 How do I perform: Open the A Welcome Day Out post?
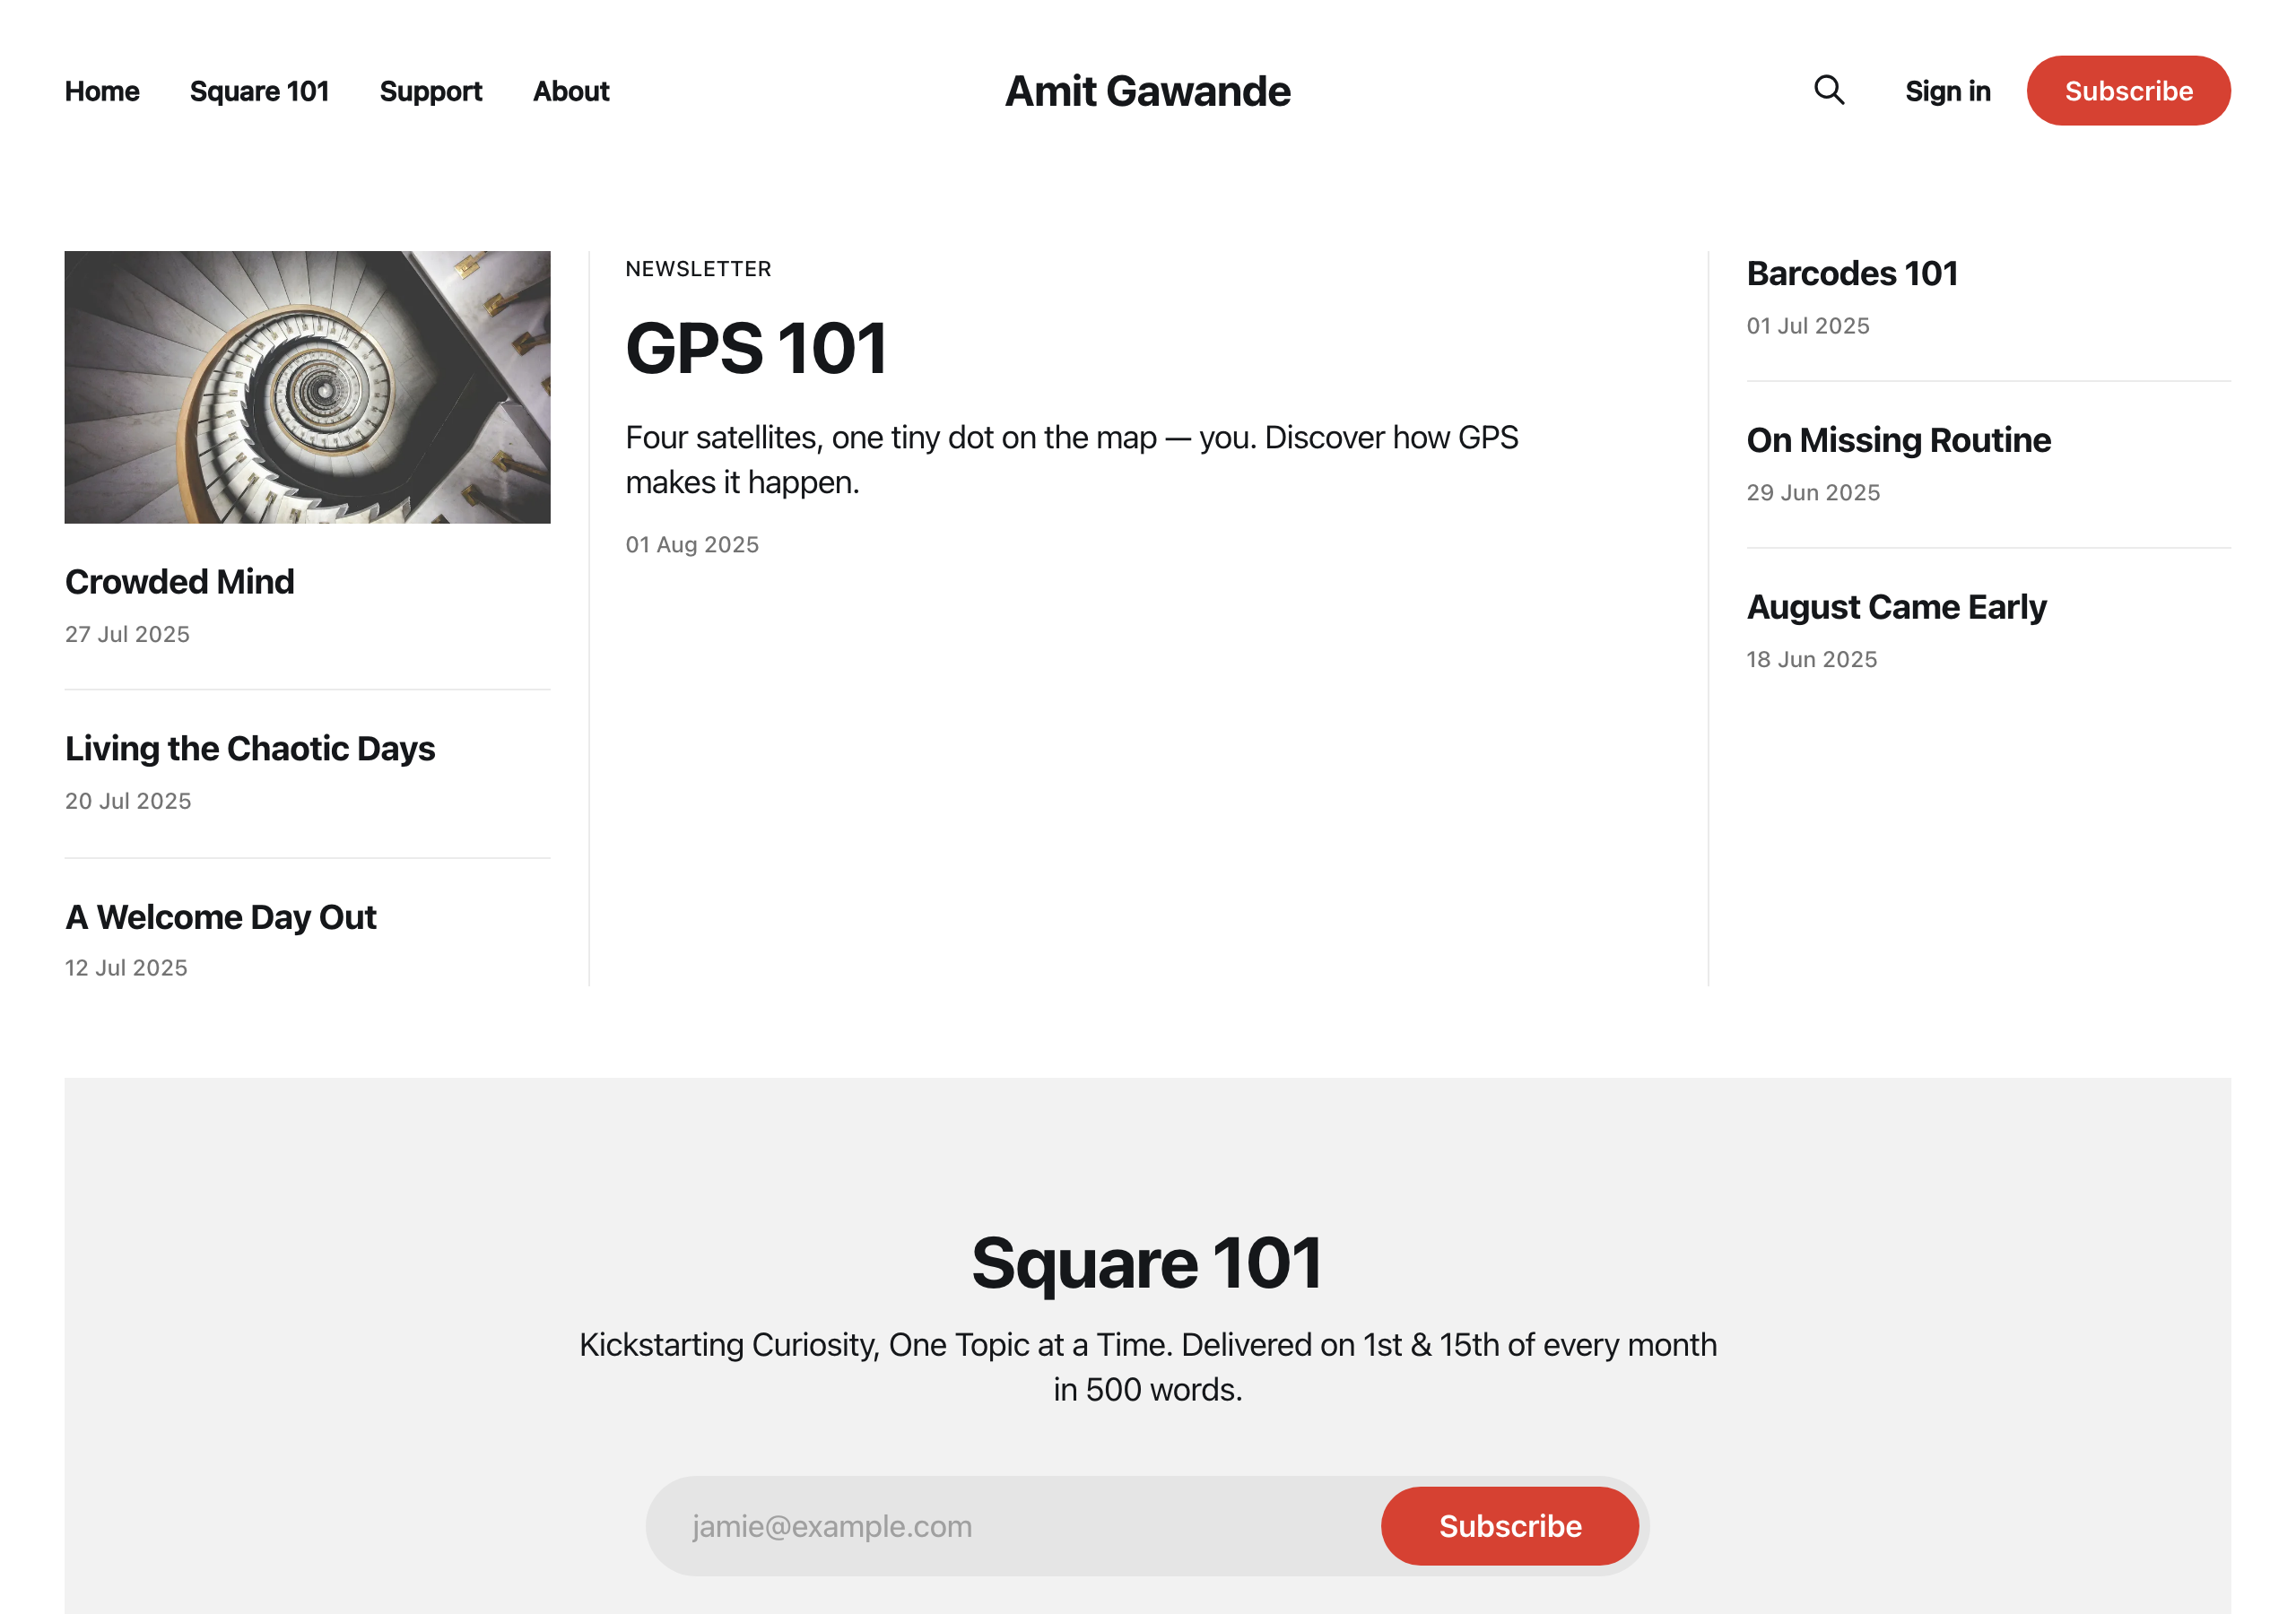coord(221,917)
